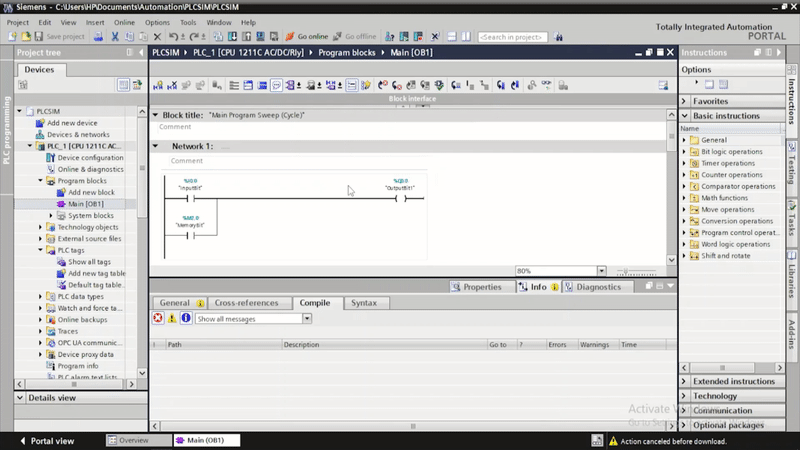Open the Show all messages dropdown

point(307,319)
